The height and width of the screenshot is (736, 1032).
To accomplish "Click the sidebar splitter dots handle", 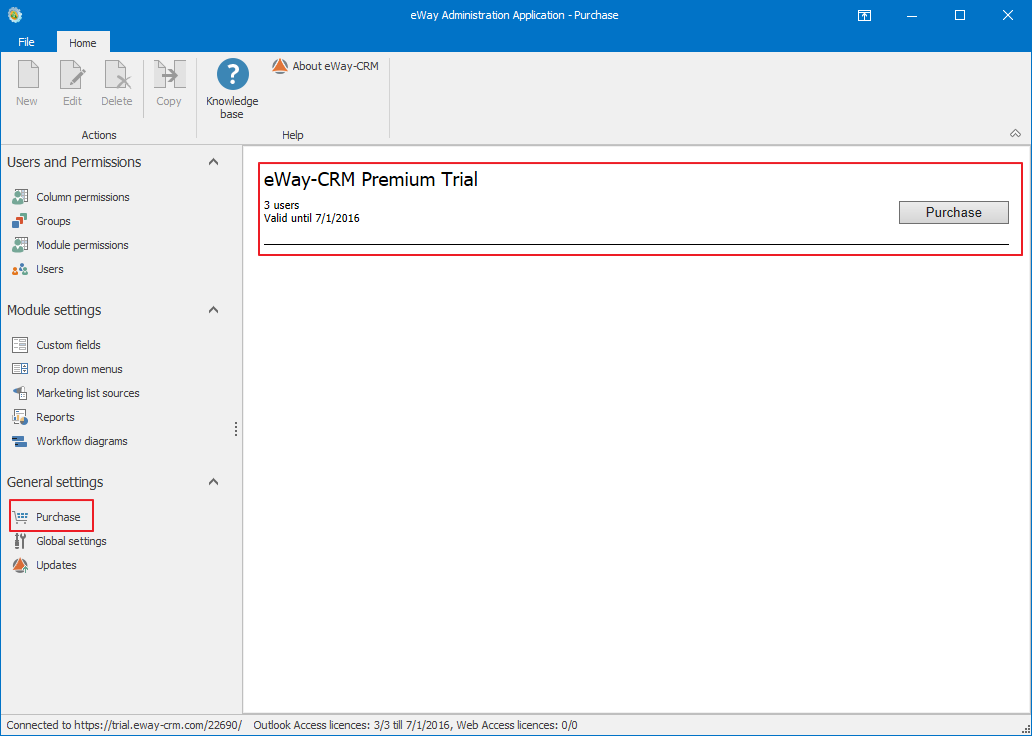I will tap(236, 429).
